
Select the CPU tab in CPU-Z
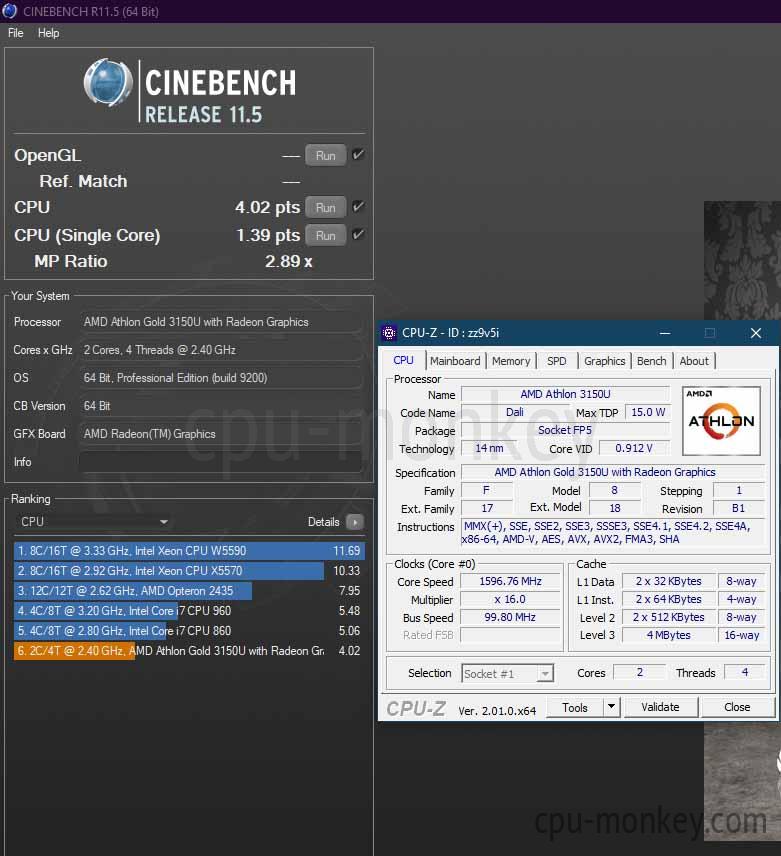[x=403, y=360]
